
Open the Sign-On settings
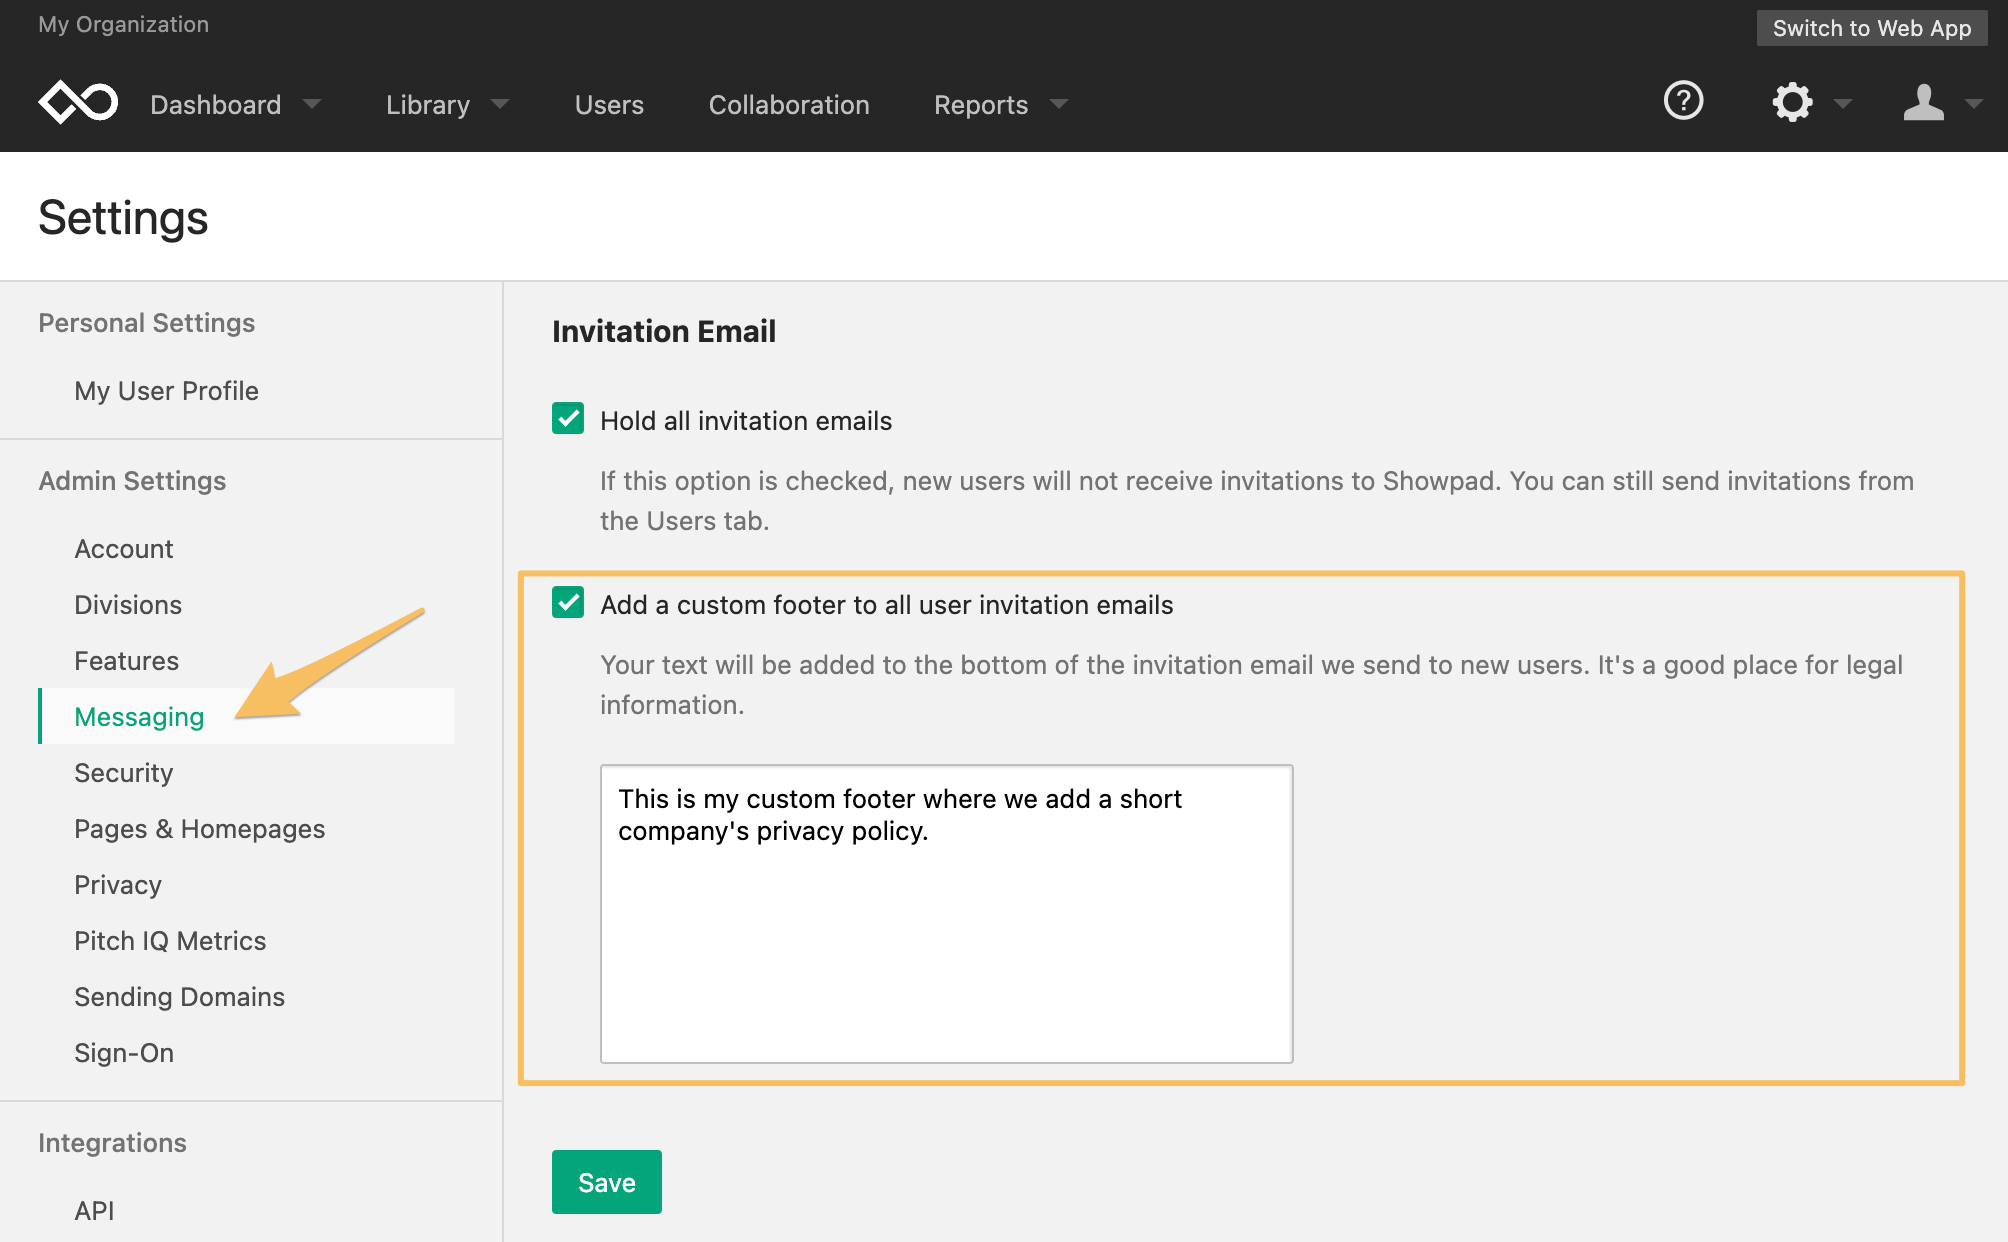(x=124, y=1053)
